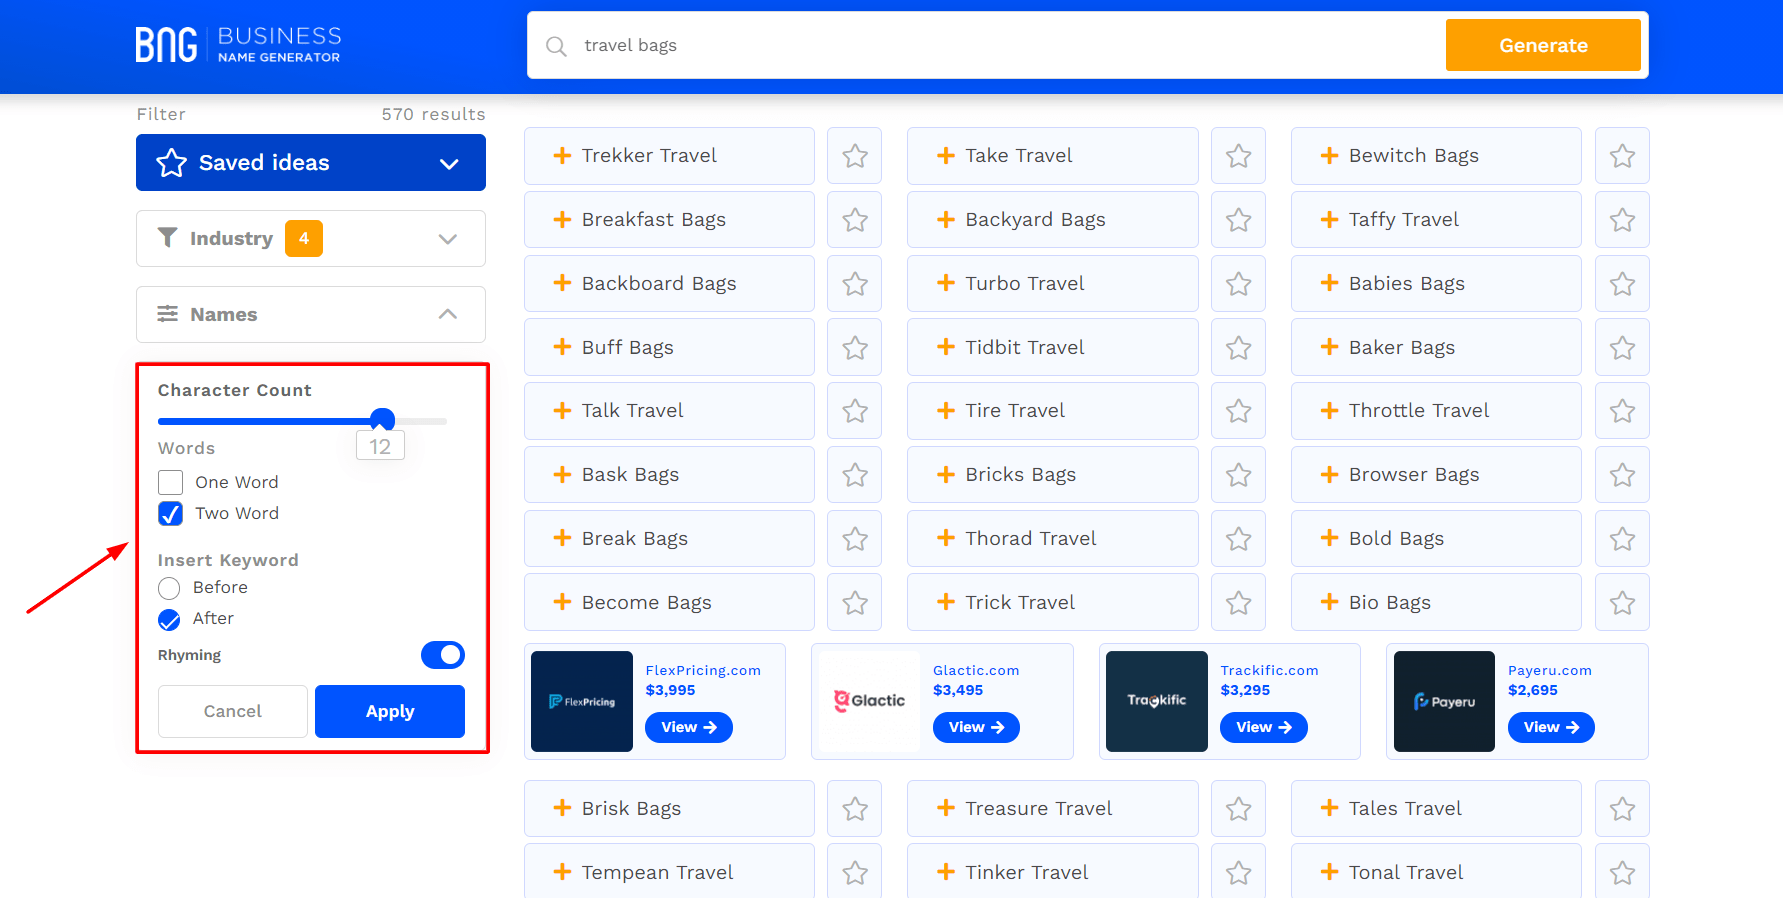This screenshot has height=898, width=1783.
Task: View the Glactic.com domain listing
Action: 976,728
